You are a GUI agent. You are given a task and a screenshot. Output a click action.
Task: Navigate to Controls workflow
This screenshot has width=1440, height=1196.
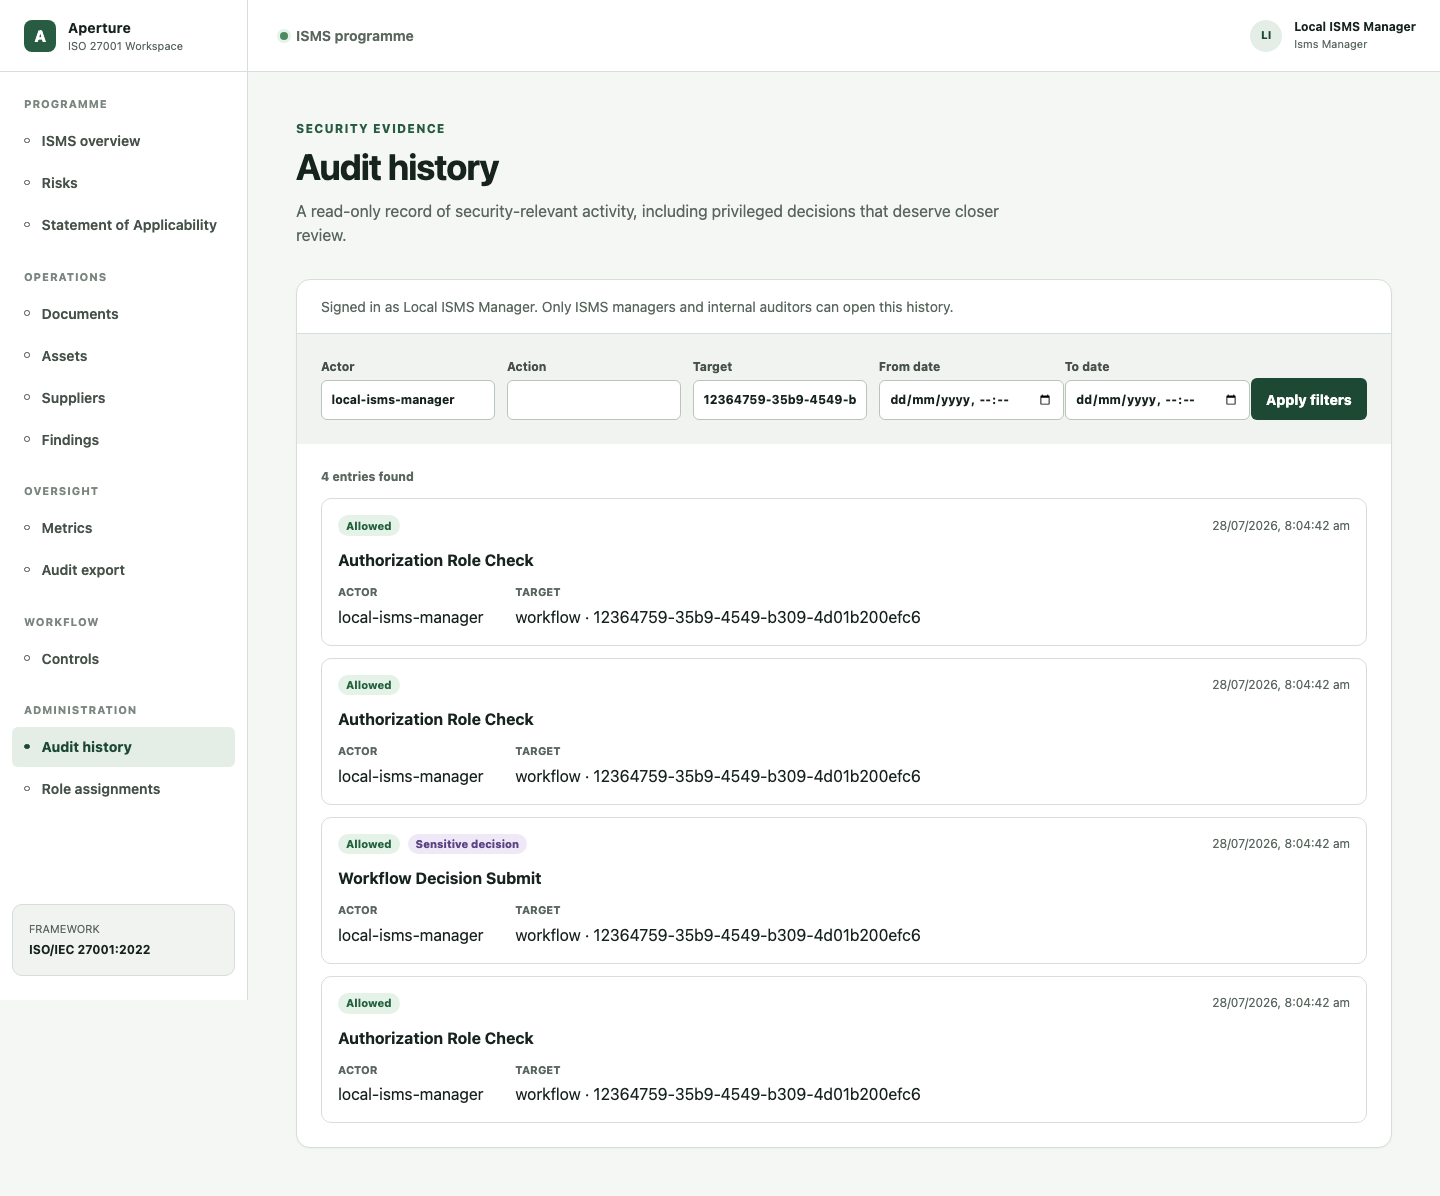pyautogui.click(x=124, y=659)
